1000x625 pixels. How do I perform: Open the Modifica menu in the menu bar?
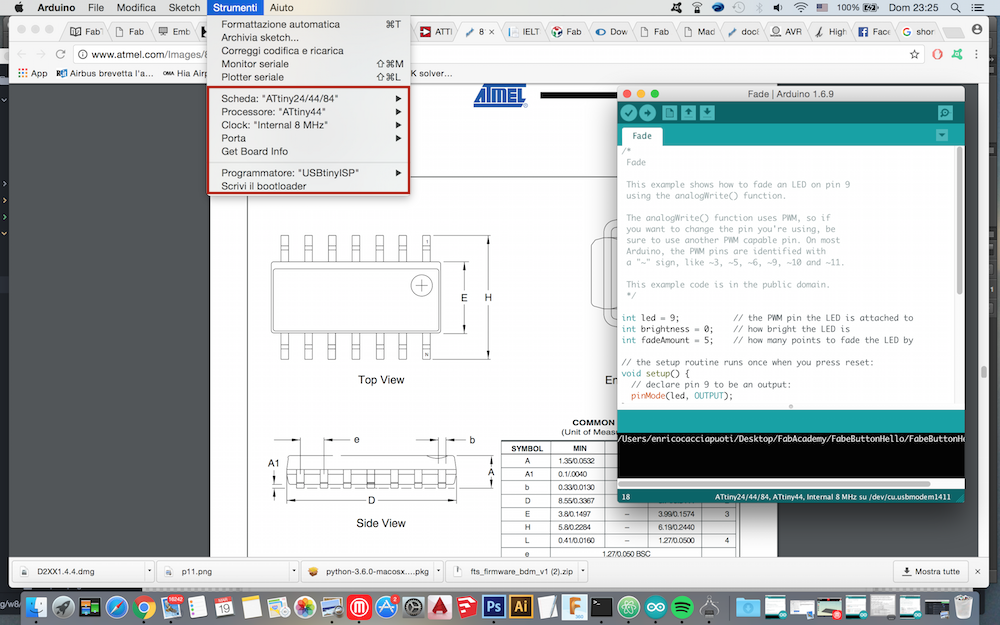pyautogui.click(x=136, y=8)
